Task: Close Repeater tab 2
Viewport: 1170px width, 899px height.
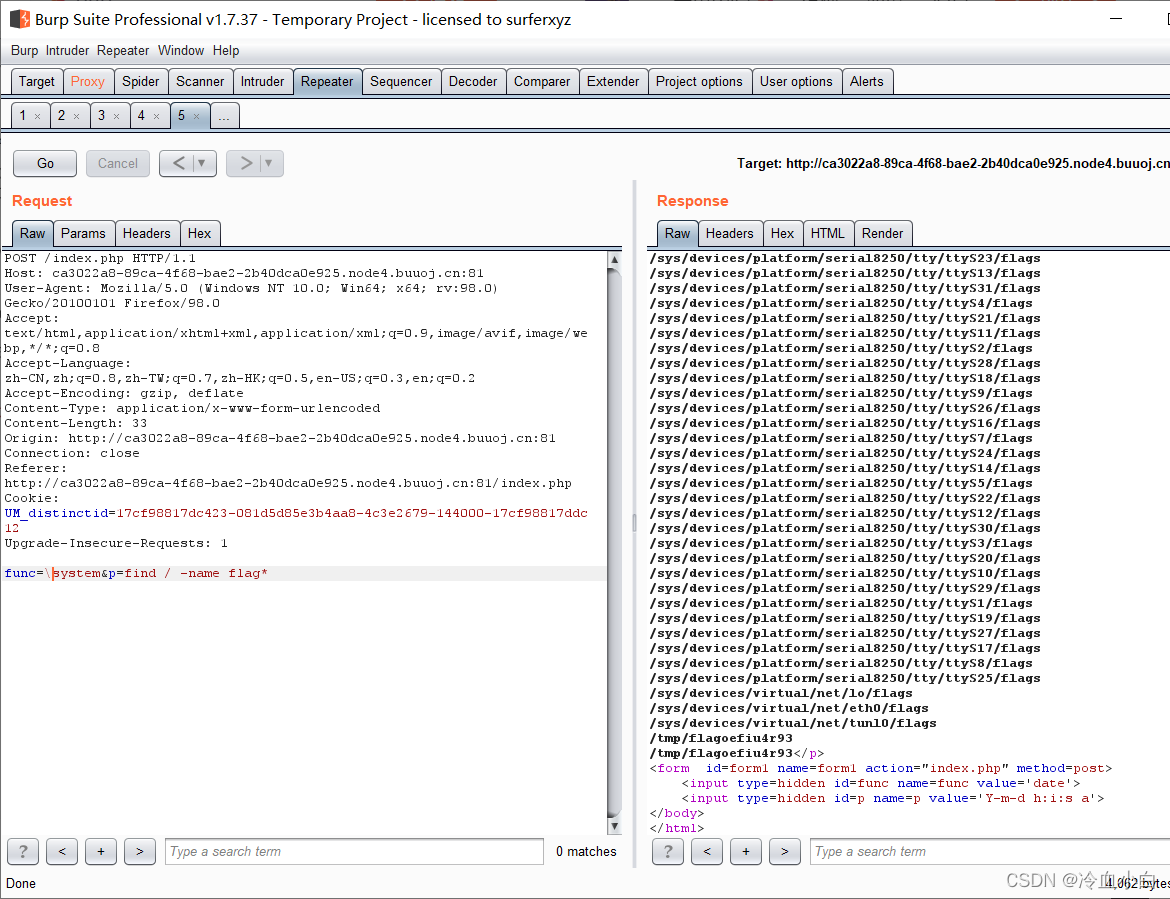Action: click(x=76, y=116)
